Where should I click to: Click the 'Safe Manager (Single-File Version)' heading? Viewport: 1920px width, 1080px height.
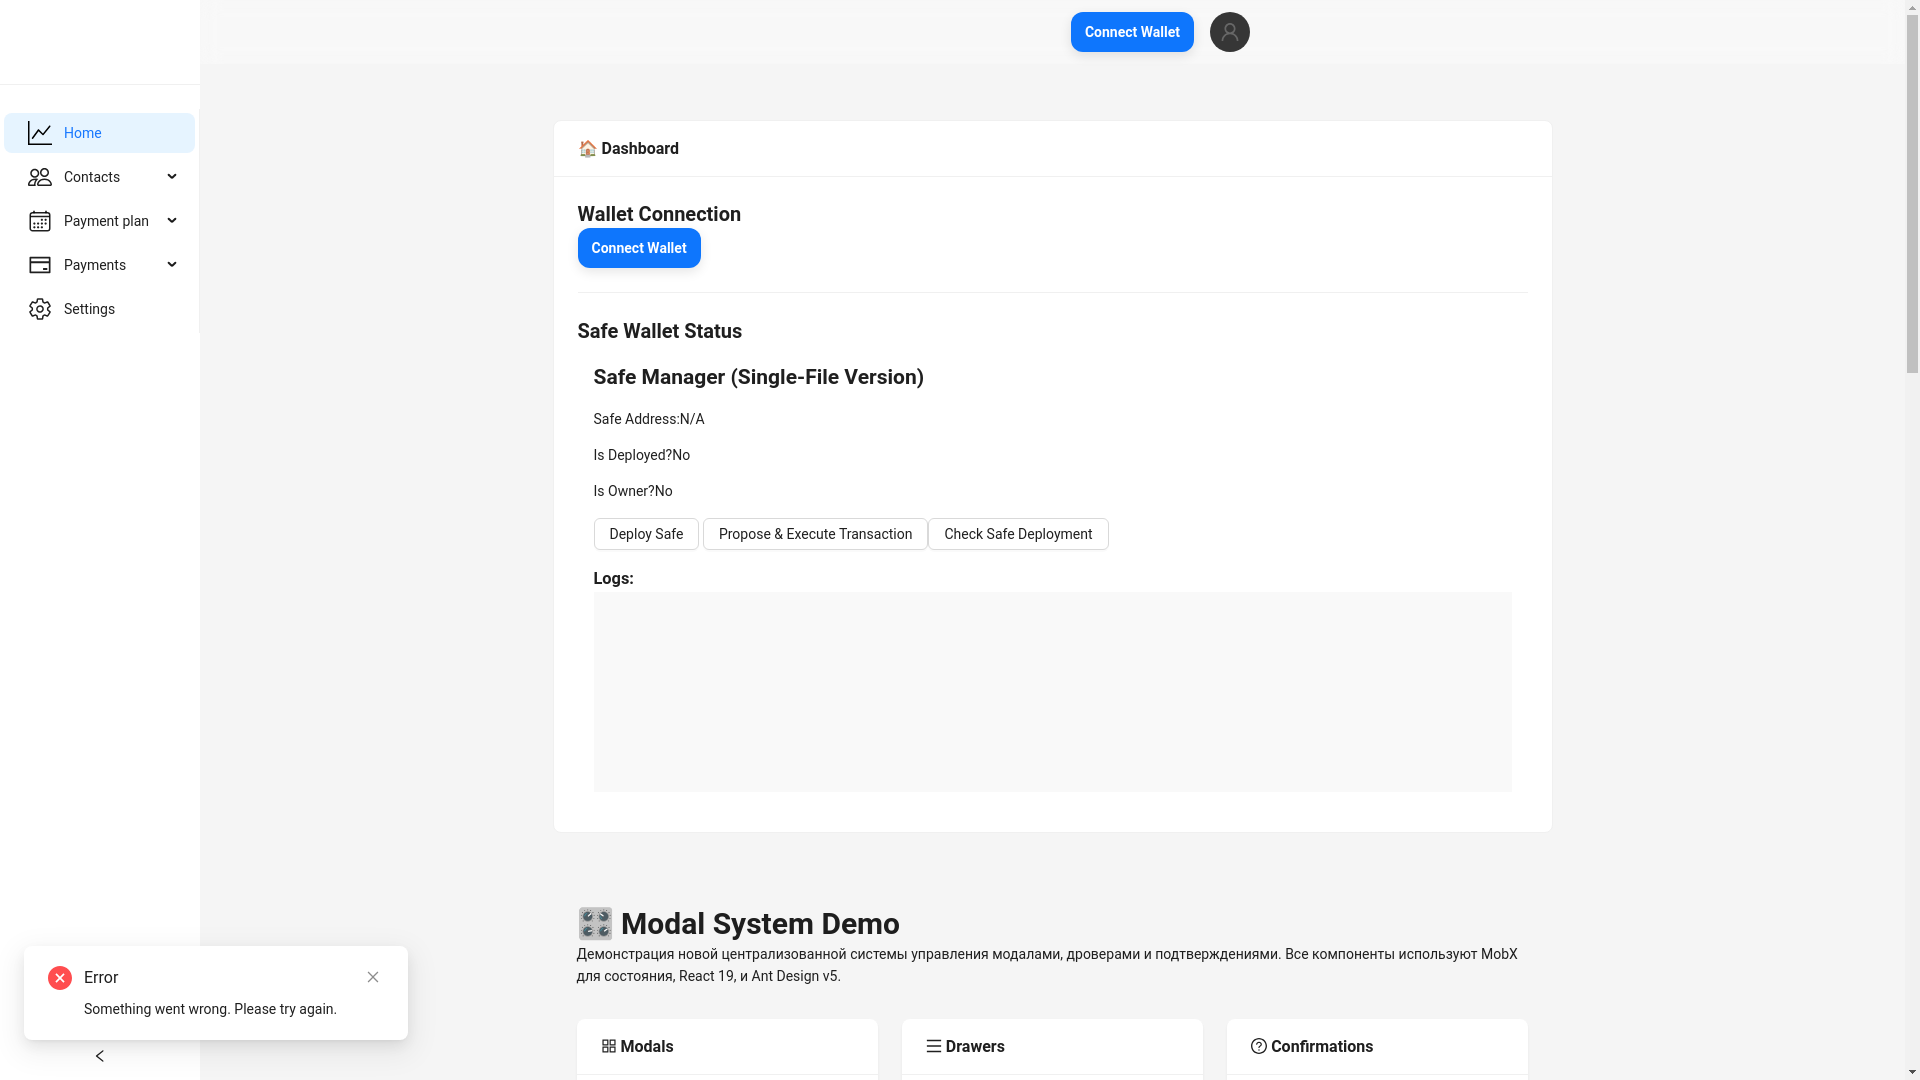coord(758,377)
